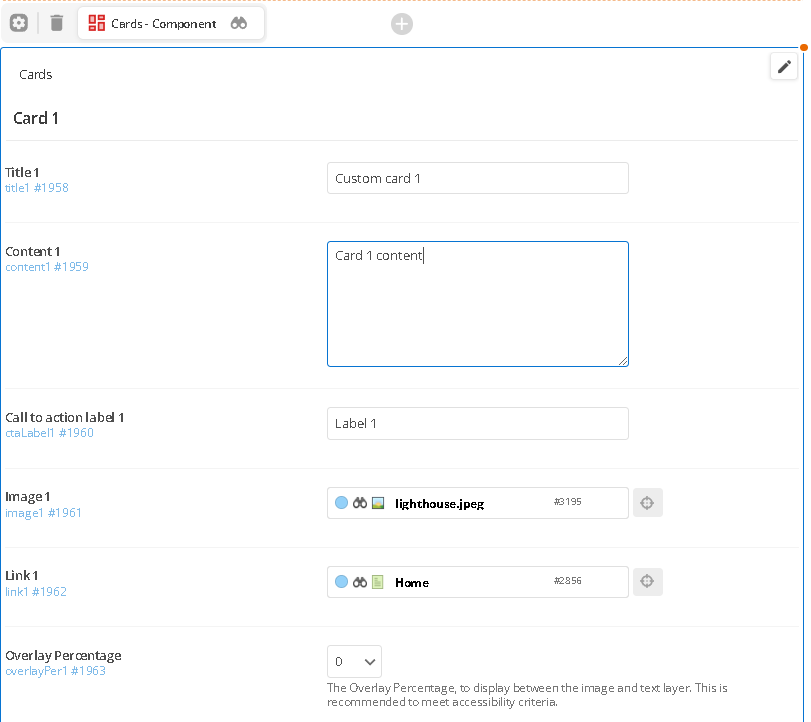Click the Cards component grid icon
Image resolution: width=811 pixels, height=722 pixels.
pyautogui.click(x=96, y=23)
